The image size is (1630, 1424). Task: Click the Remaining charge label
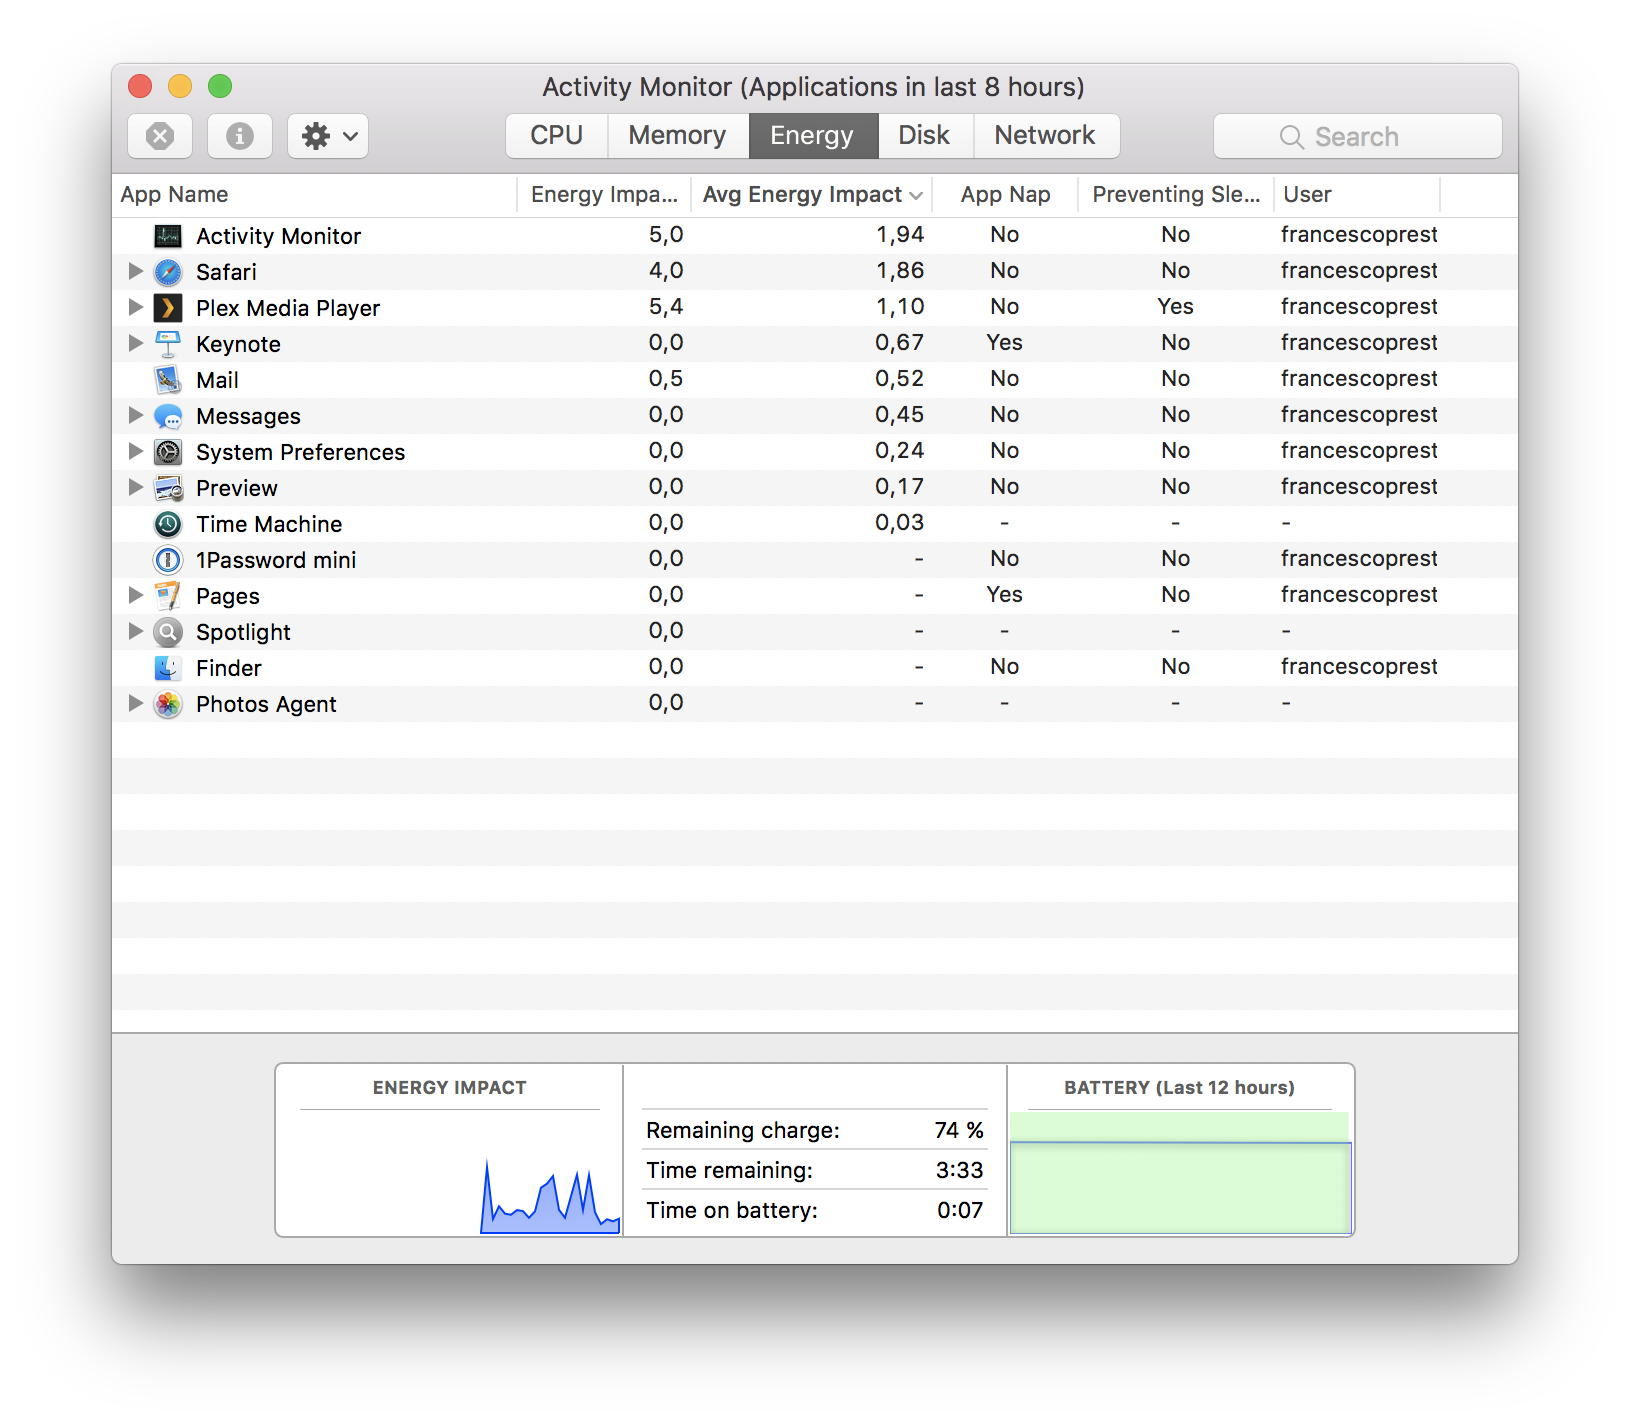743,1130
